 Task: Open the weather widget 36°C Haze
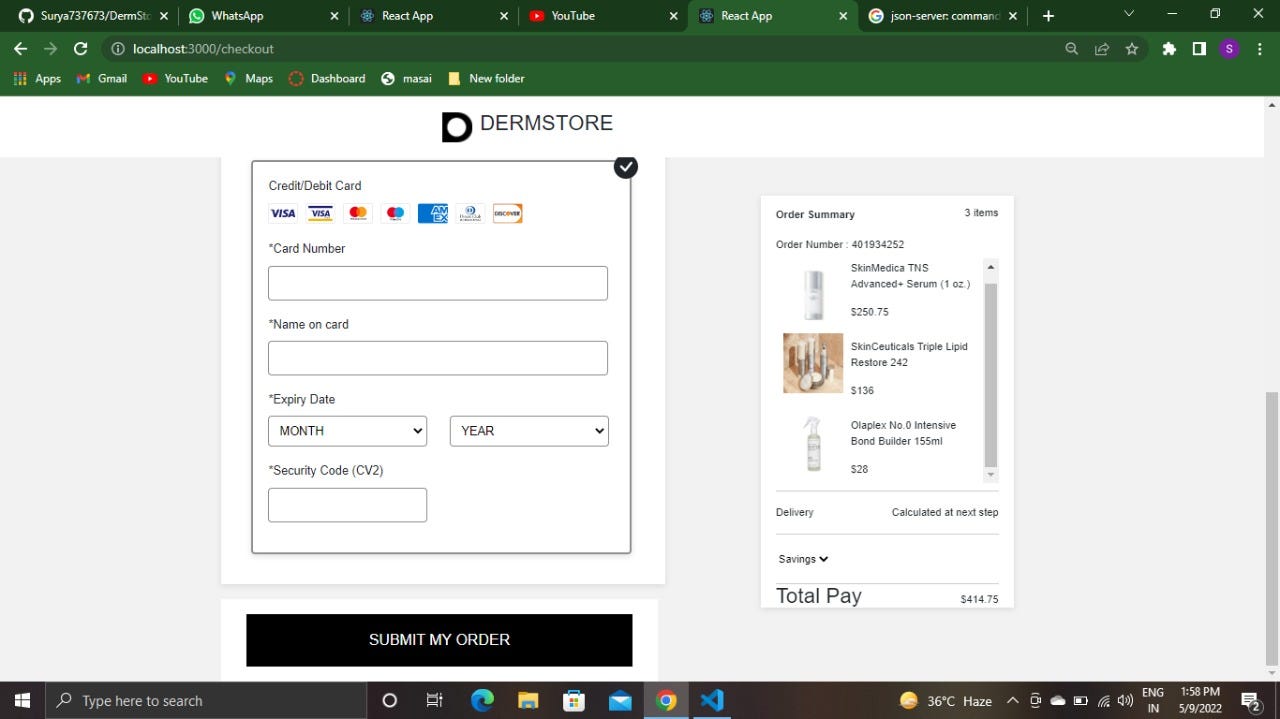(x=946, y=701)
